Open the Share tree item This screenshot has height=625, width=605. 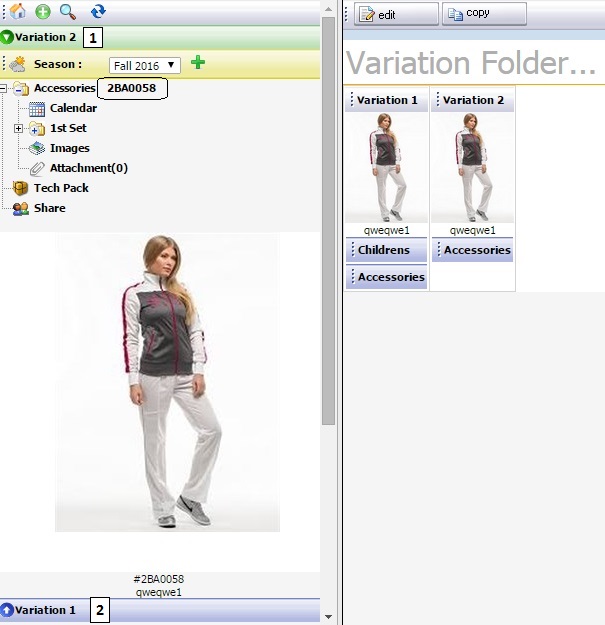pos(50,208)
